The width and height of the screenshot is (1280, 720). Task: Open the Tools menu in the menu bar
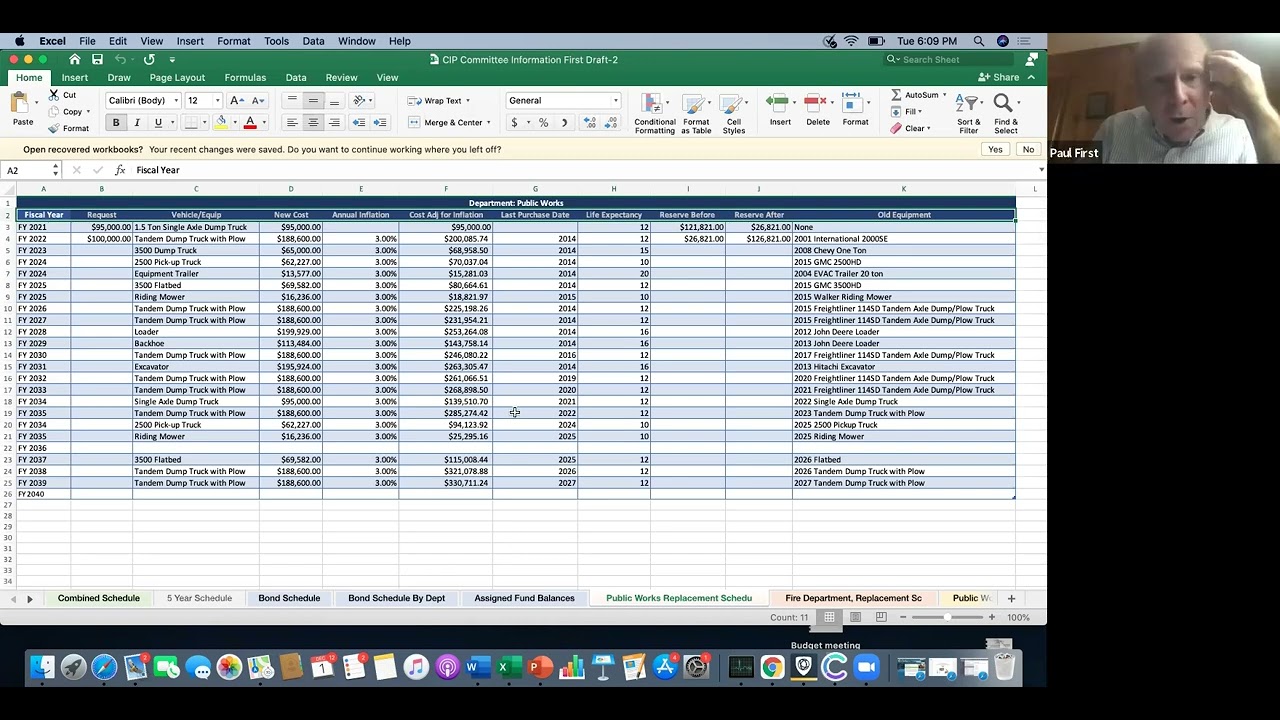[x=276, y=41]
